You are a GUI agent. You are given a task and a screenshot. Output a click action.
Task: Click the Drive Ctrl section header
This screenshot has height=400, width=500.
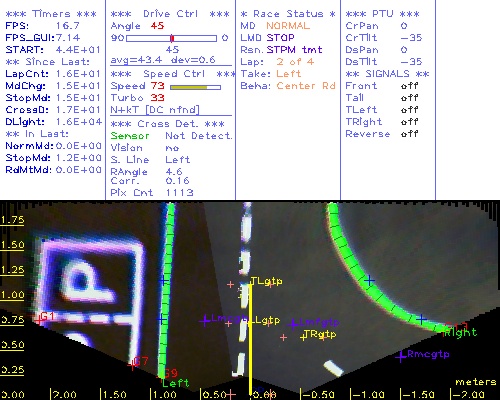tap(170, 14)
